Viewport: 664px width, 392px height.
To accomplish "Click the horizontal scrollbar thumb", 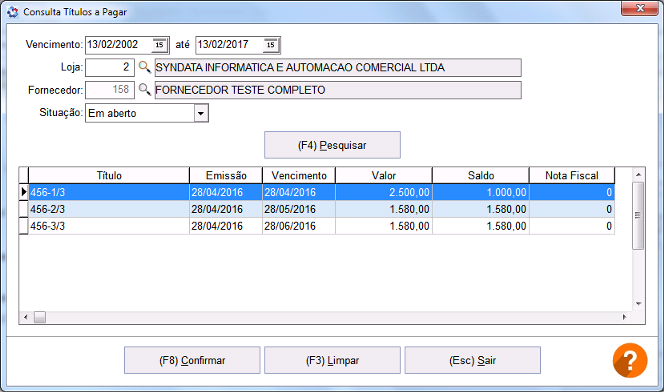I will [x=40, y=317].
